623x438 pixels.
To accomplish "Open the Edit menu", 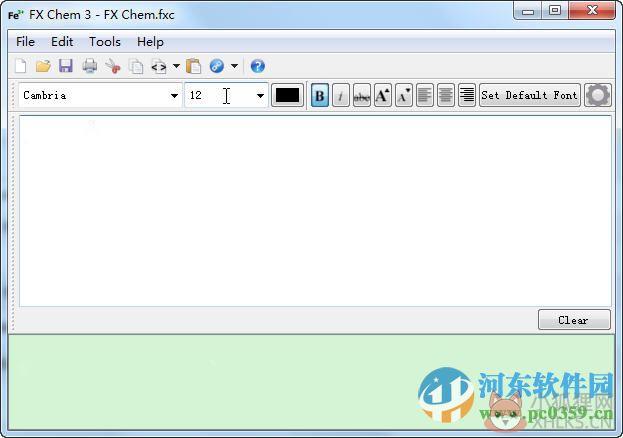I will (x=62, y=42).
